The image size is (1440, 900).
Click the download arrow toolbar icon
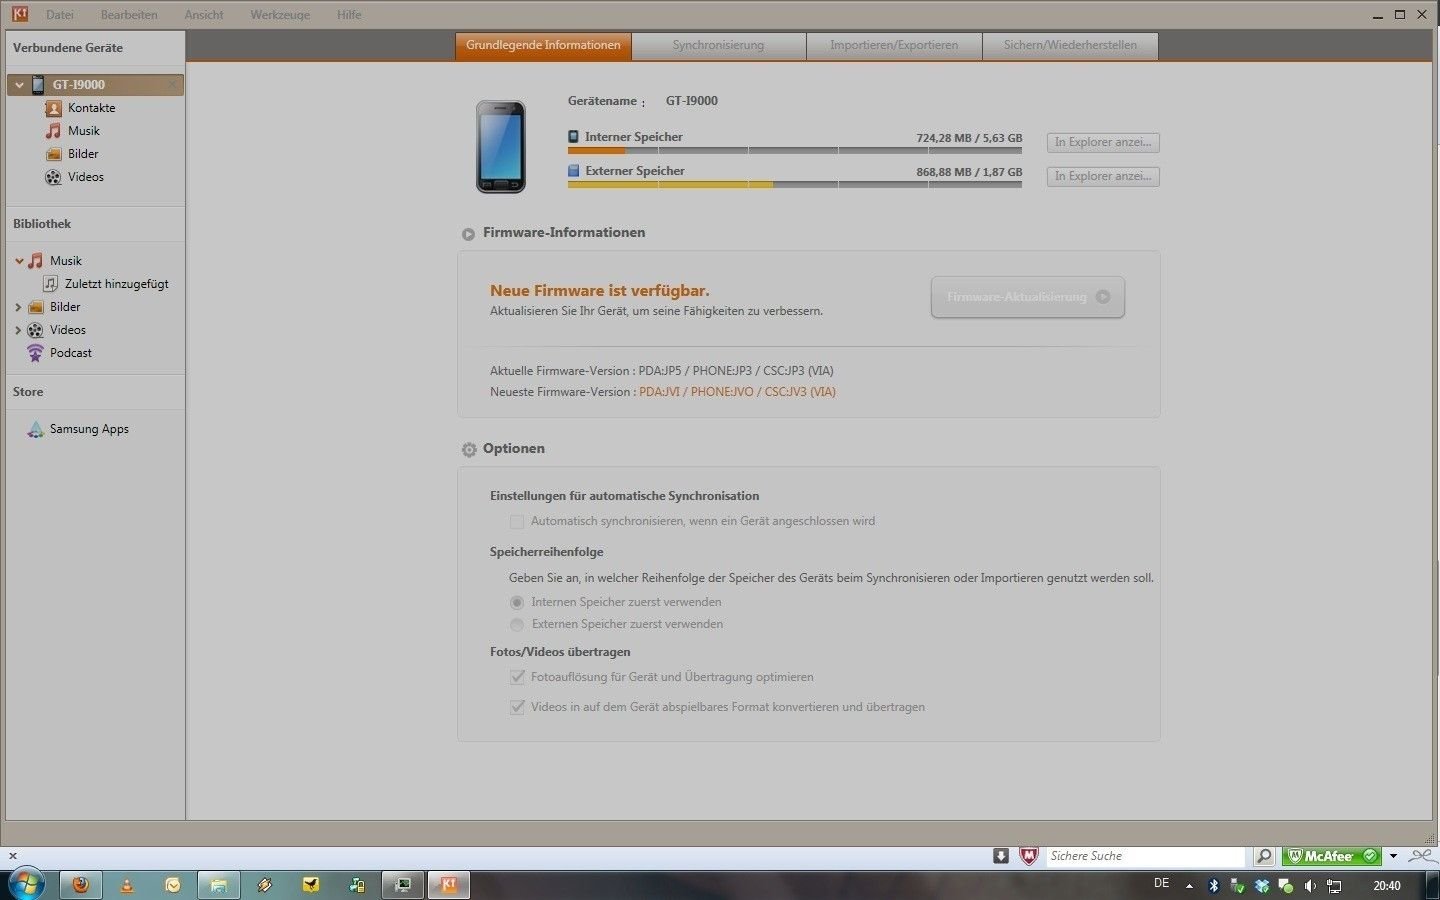pyautogui.click(x=1001, y=856)
